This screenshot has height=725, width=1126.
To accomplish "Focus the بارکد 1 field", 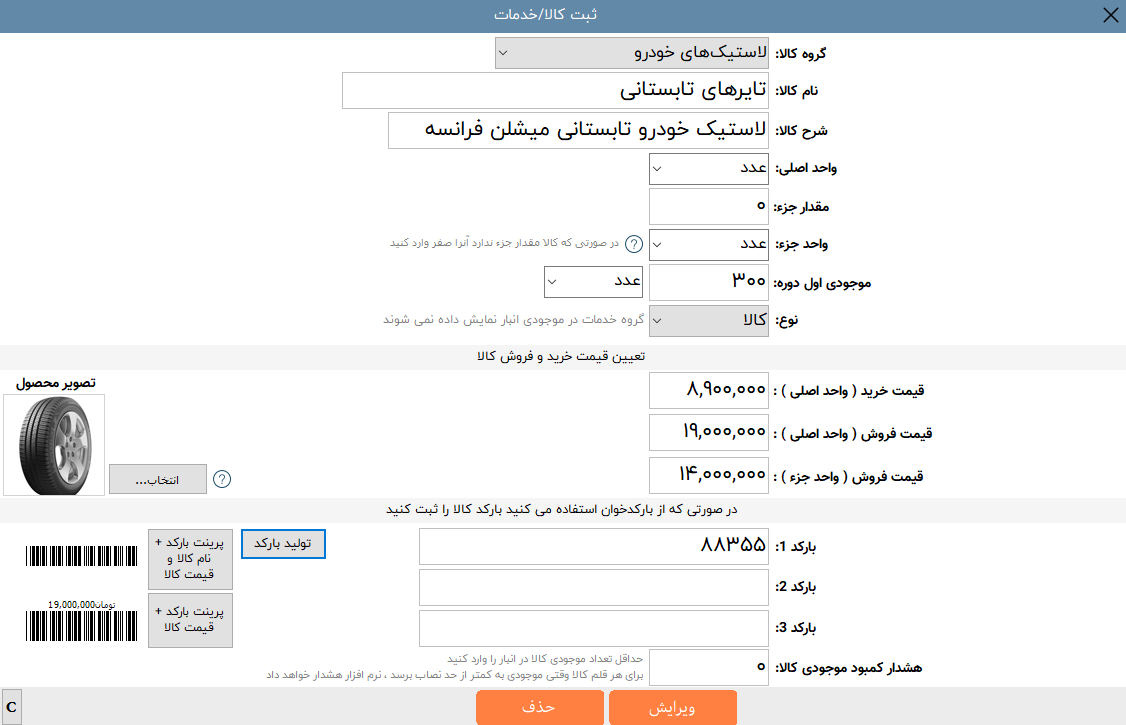I will point(594,546).
